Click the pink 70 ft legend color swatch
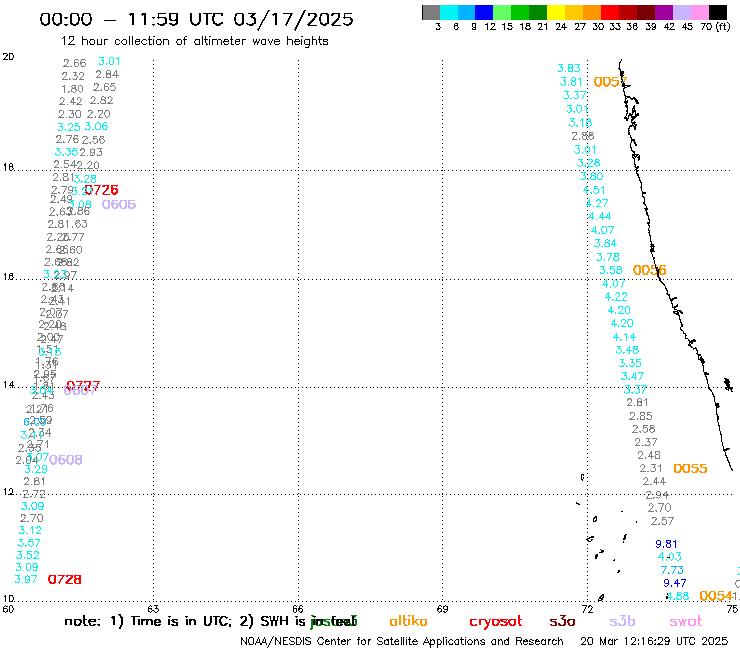Screen dimensions: 740x650 (699, 12)
